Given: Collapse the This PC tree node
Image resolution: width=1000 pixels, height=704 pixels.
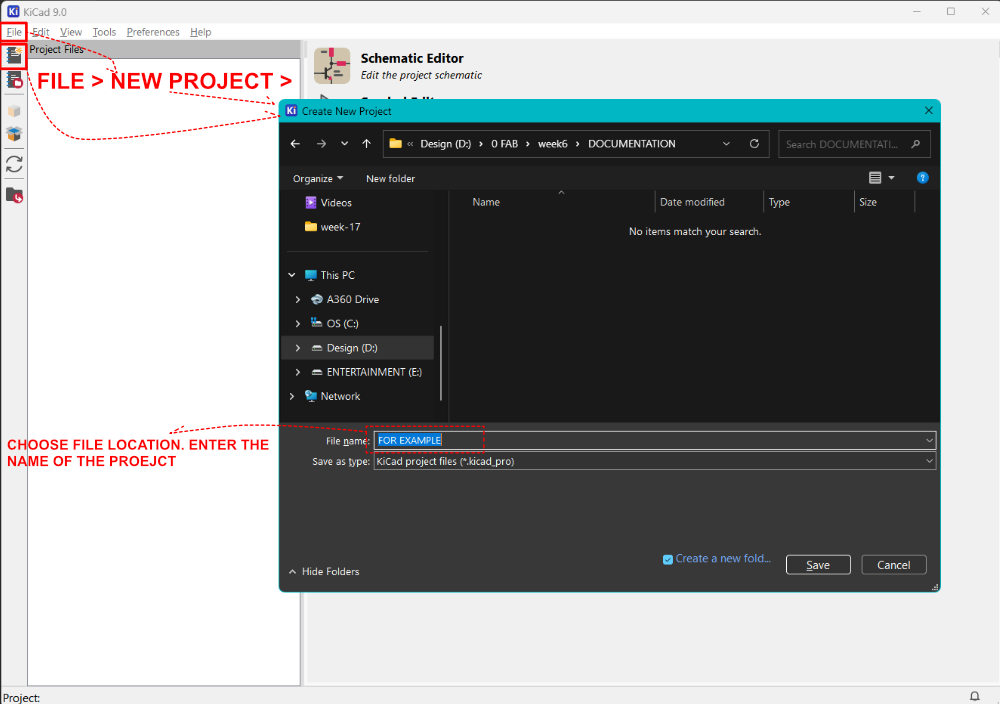Looking at the screenshot, I should coord(292,275).
